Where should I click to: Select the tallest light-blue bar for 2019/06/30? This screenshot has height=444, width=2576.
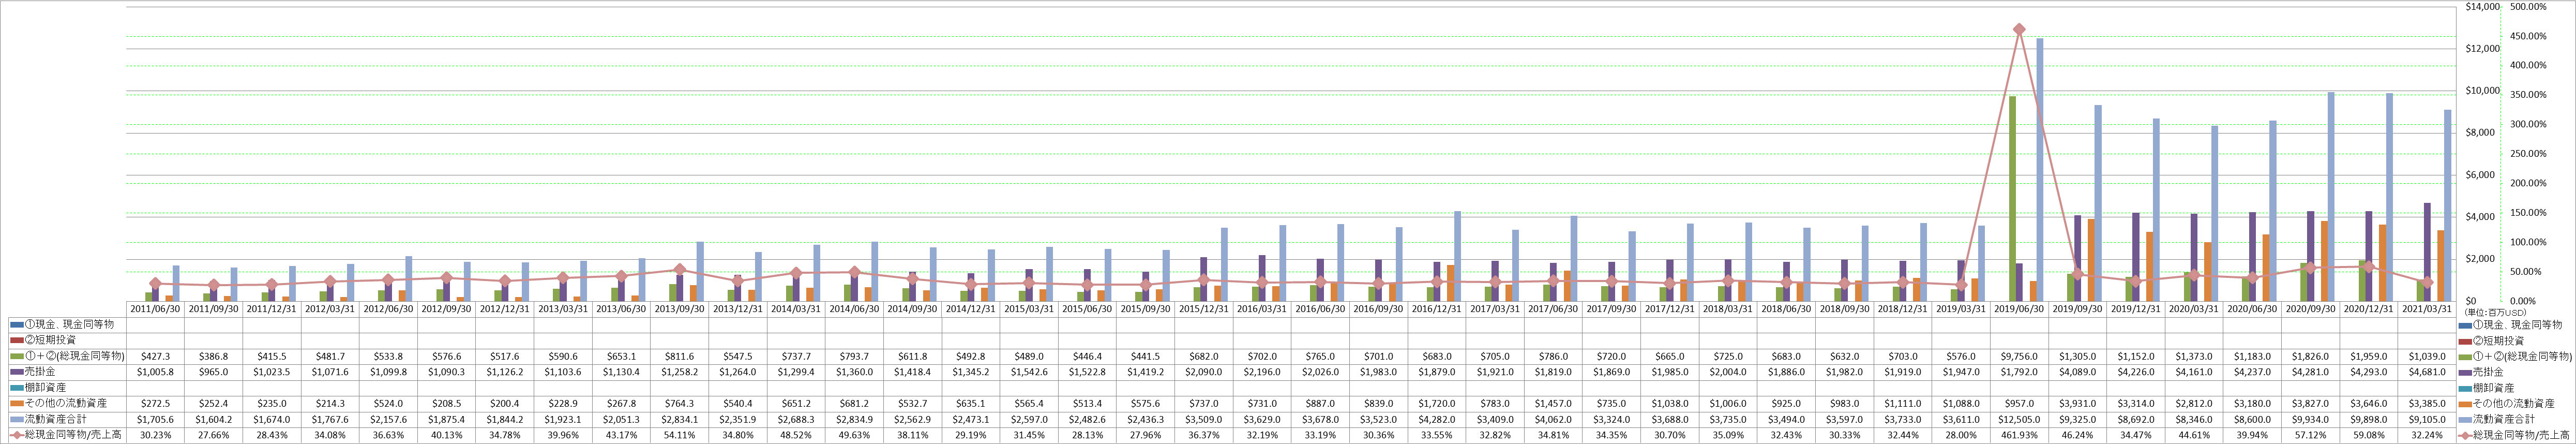[2039, 169]
